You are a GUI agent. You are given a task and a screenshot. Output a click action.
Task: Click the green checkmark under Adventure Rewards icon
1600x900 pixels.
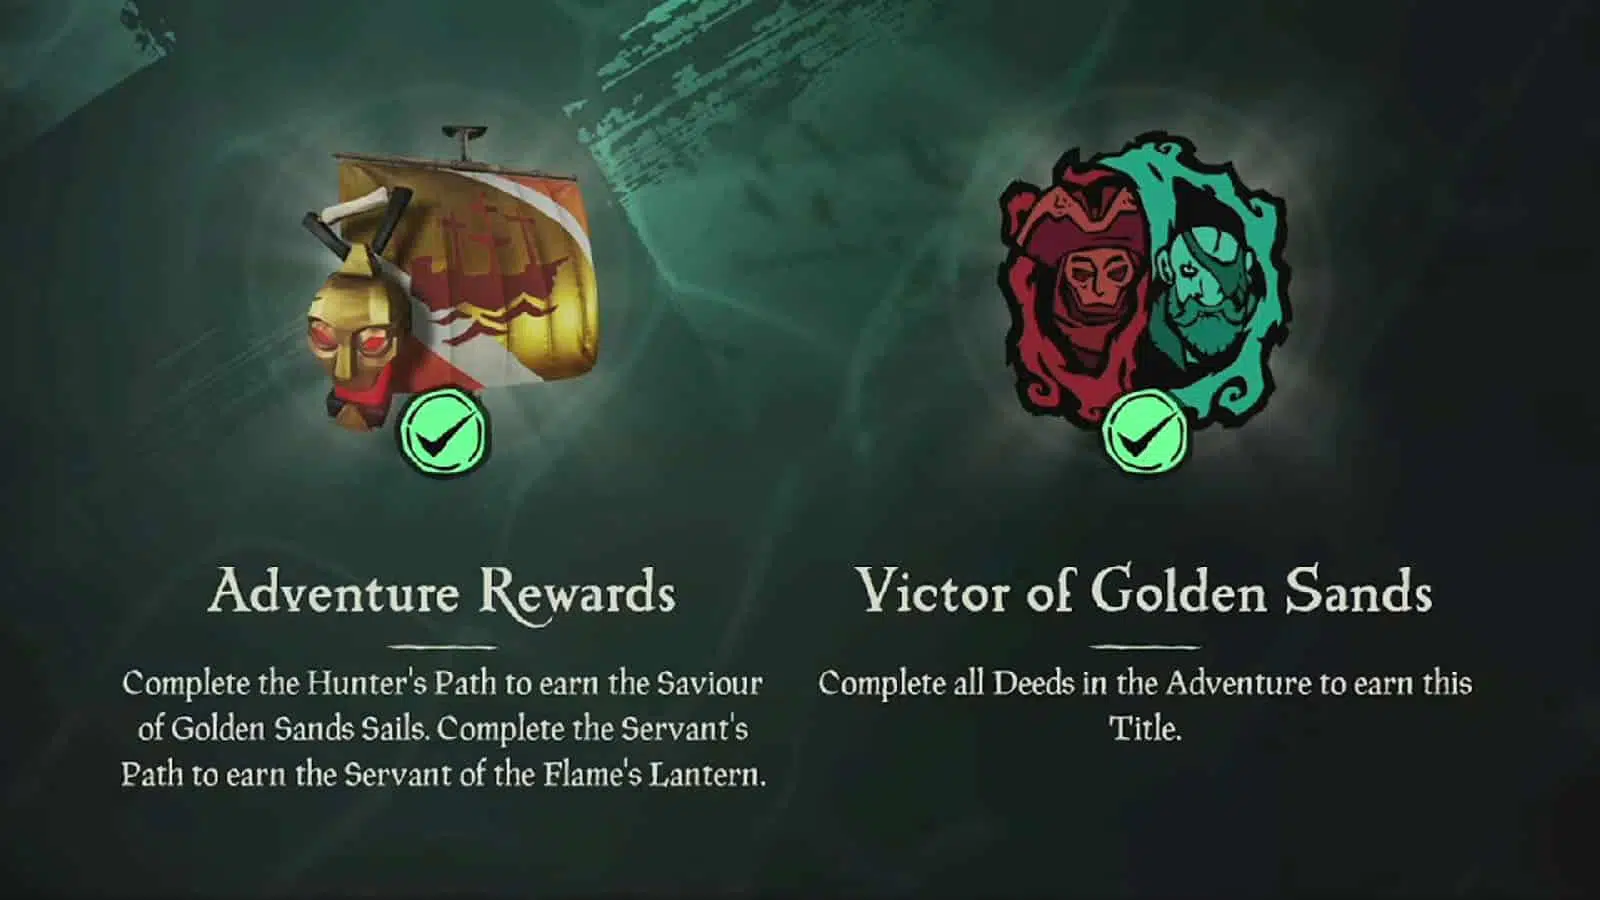point(443,435)
